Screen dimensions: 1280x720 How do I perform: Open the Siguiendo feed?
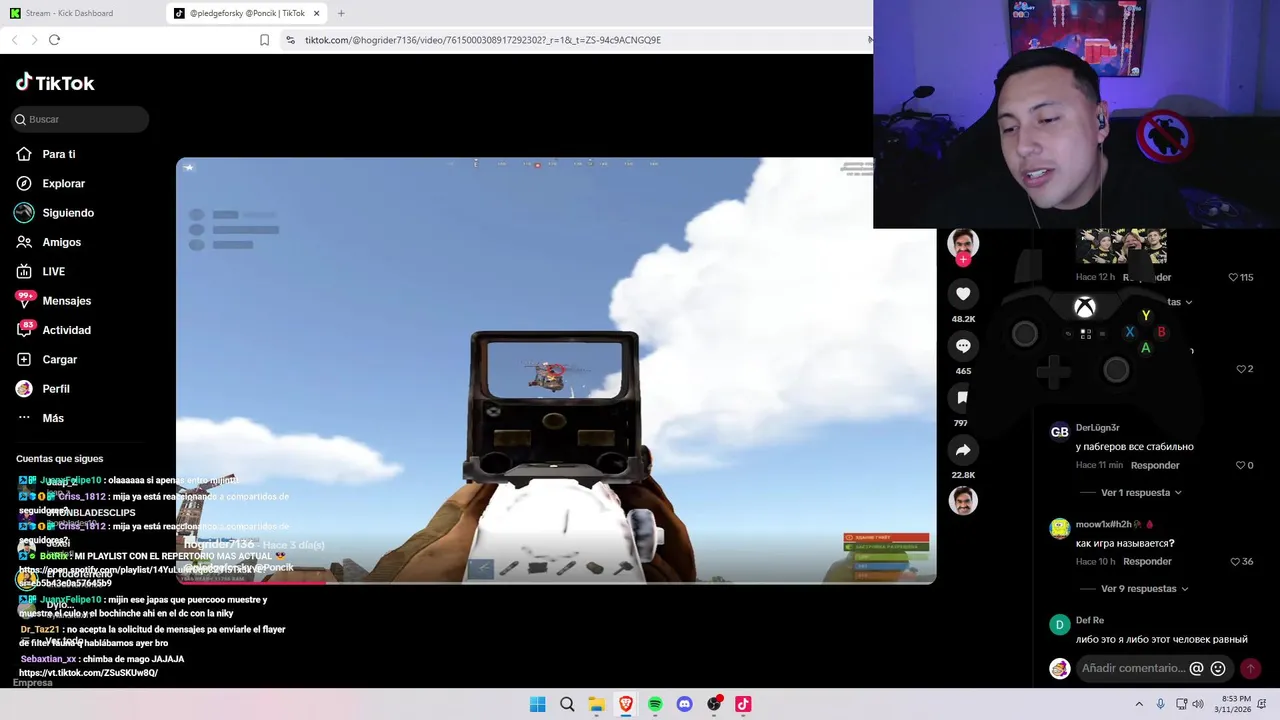(x=54, y=213)
